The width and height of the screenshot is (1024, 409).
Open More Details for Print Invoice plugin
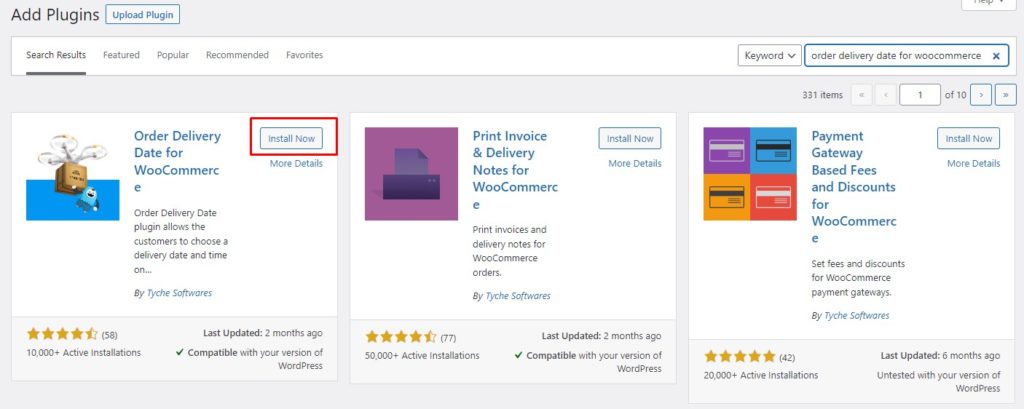click(635, 163)
